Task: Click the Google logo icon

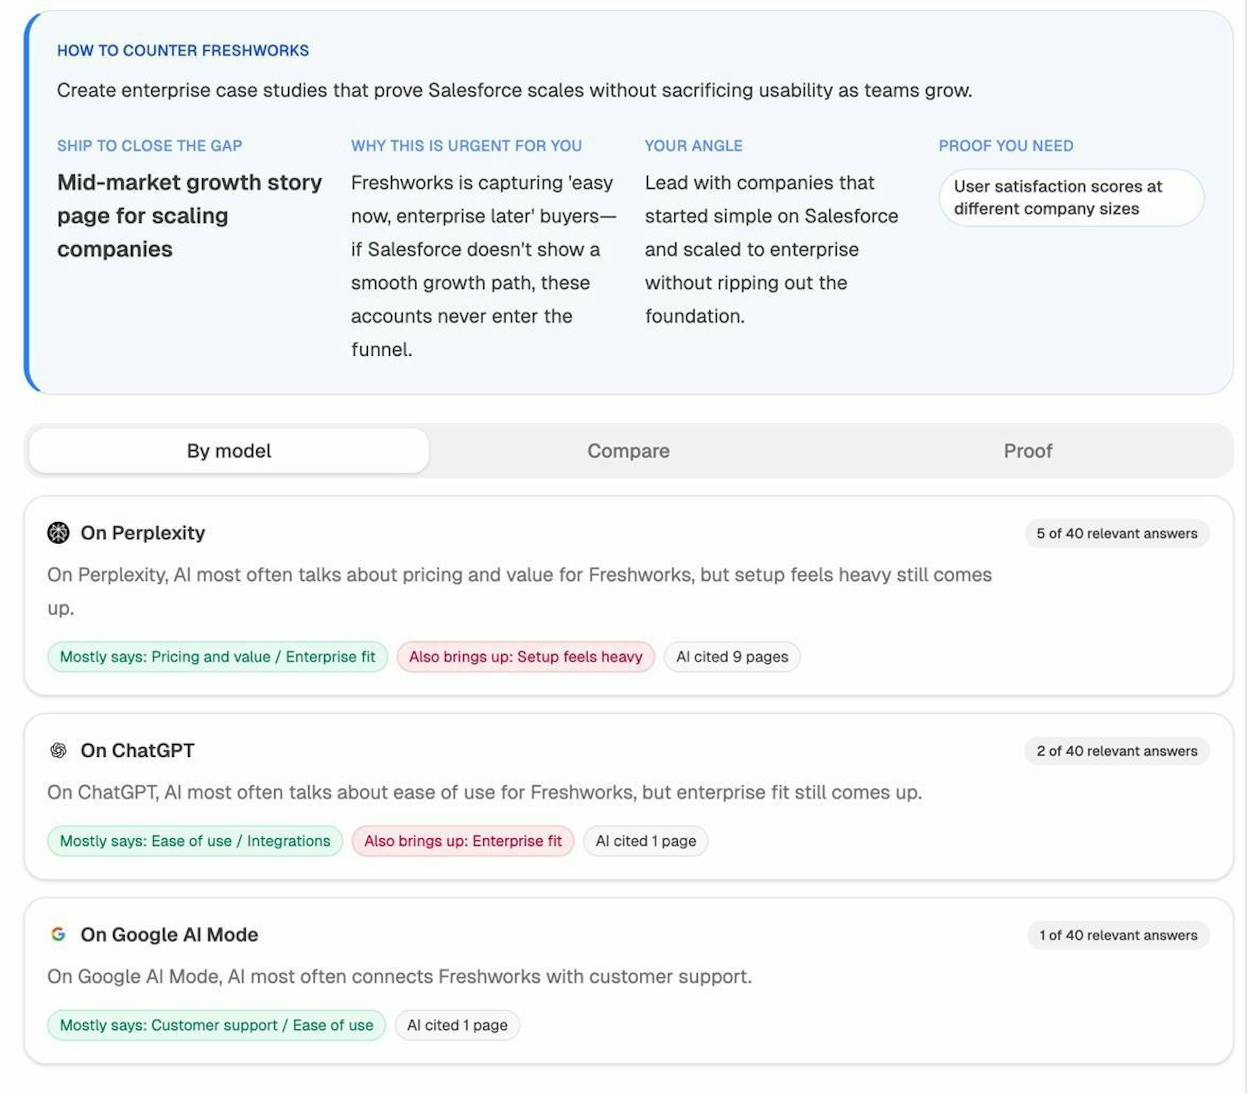Action: (x=58, y=934)
